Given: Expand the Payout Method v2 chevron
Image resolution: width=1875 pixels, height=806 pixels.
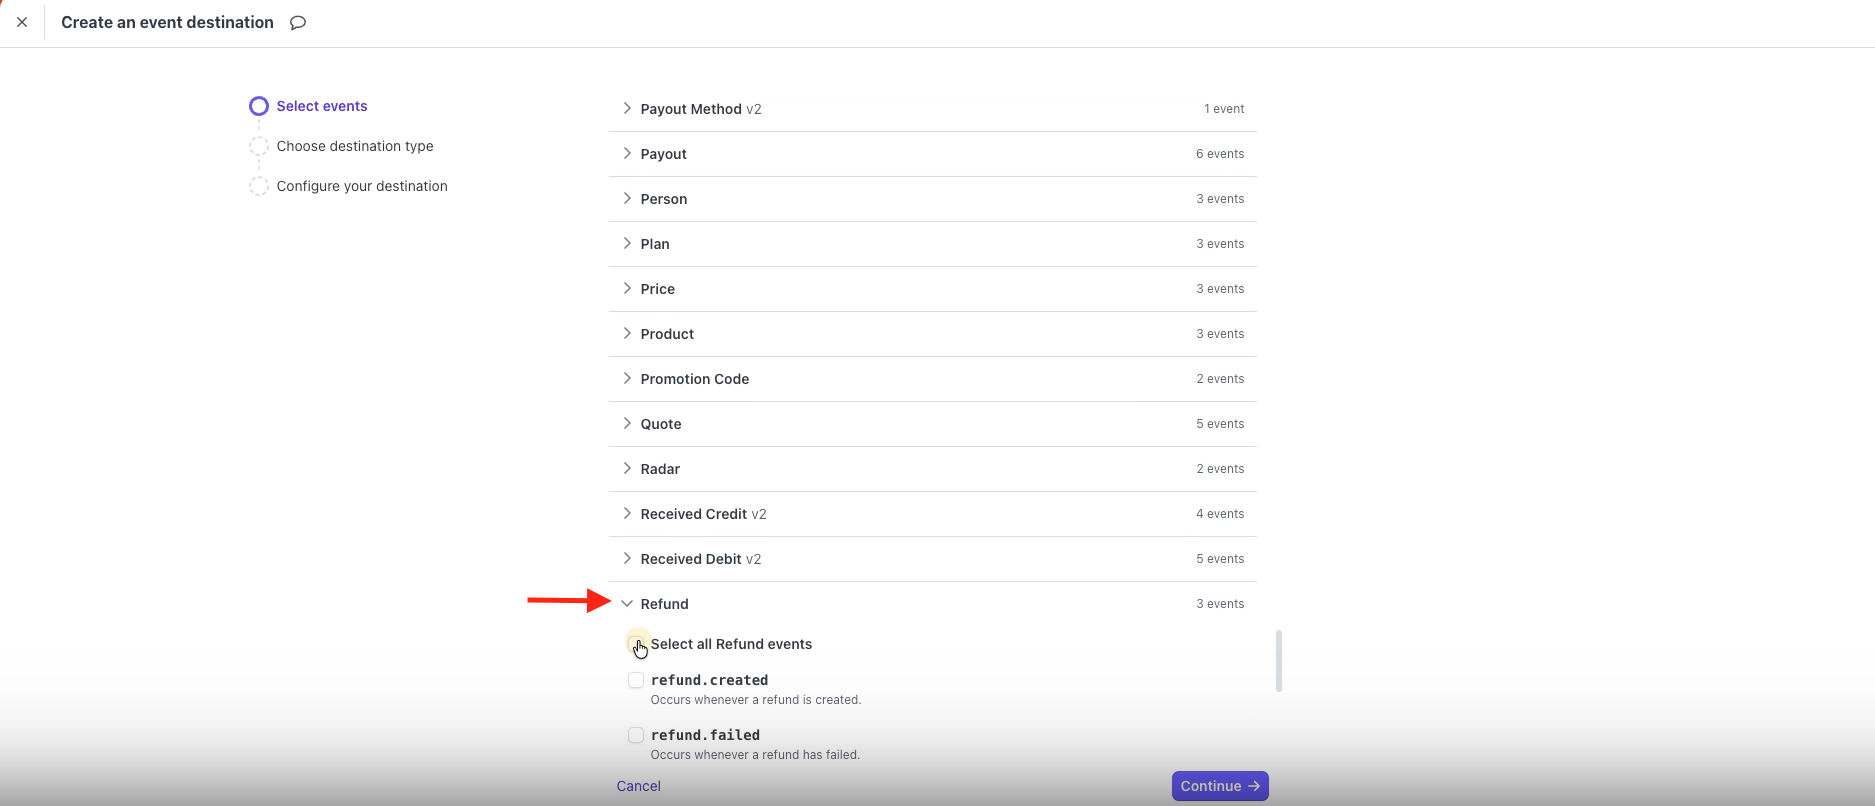Looking at the screenshot, I should 627,108.
